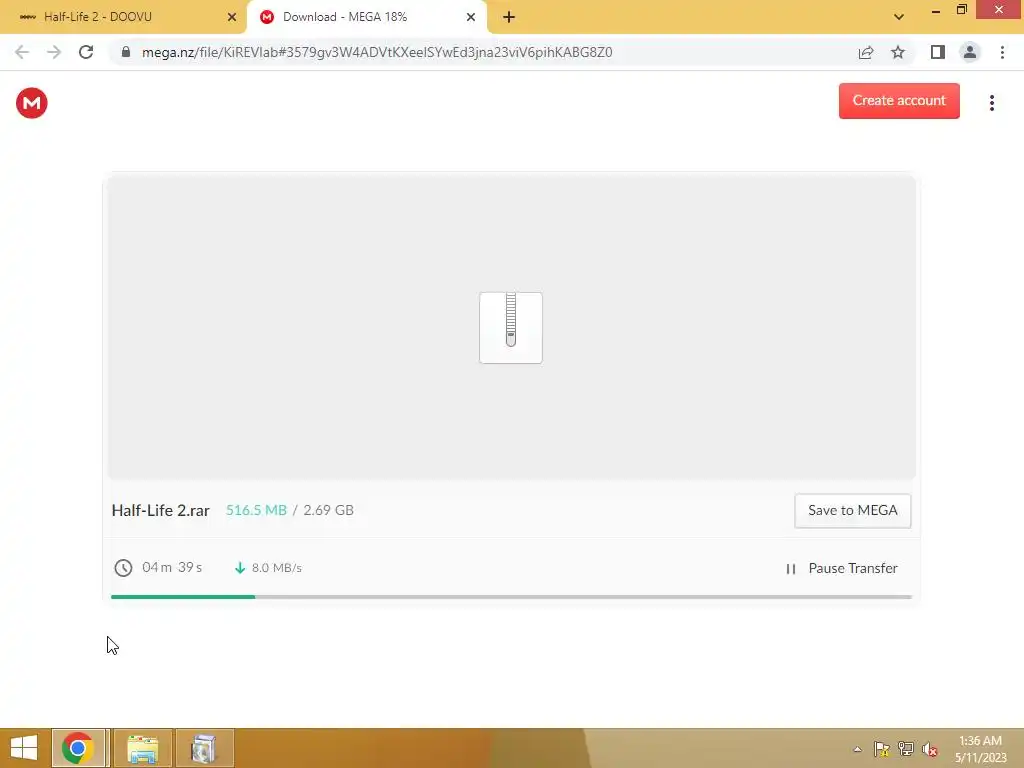Focus the mega.nz address bar
The width and height of the screenshot is (1024, 768).
tap(377, 52)
